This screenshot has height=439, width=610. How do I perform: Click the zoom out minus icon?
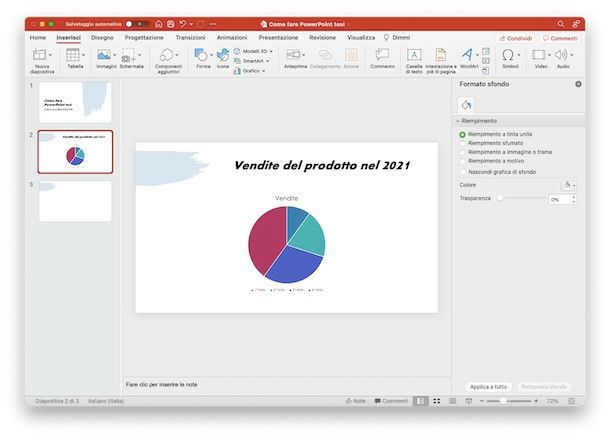pos(482,401)
